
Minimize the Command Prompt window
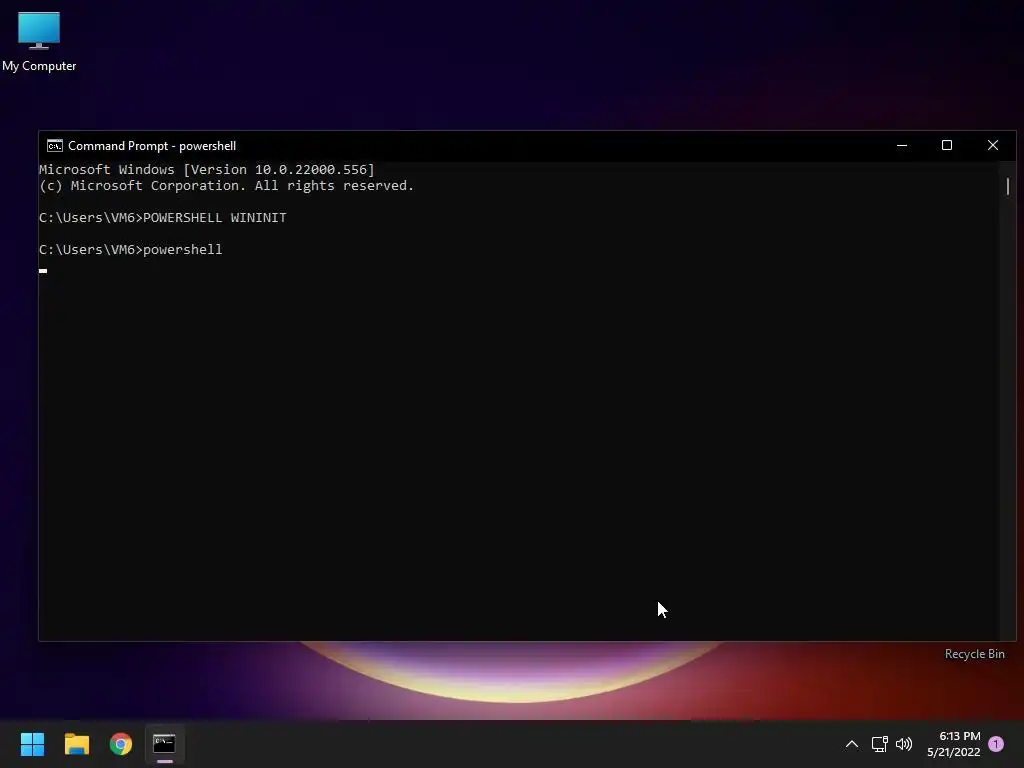tap(902, 146)
